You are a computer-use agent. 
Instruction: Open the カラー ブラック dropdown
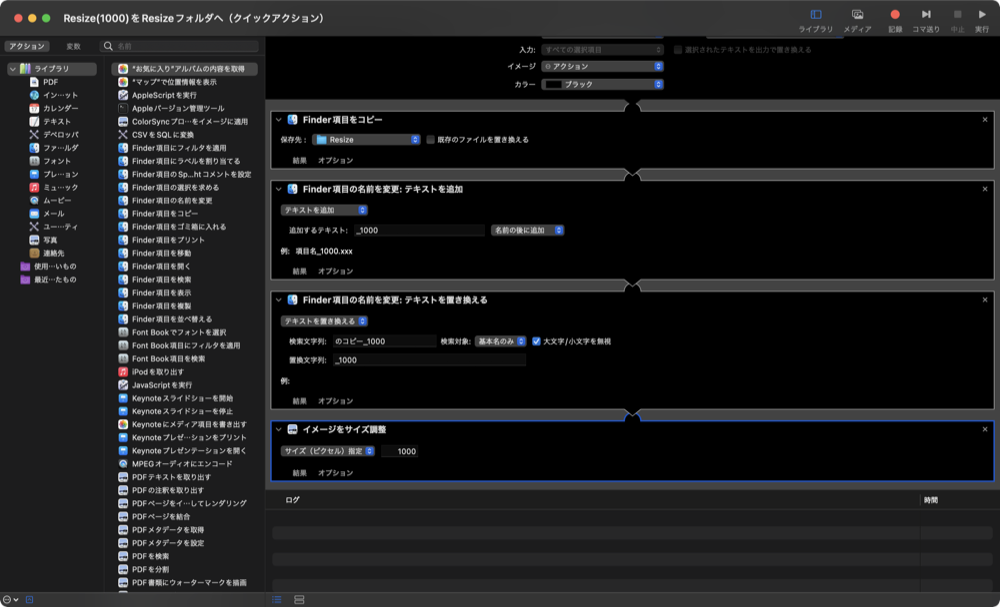point(603,84)
